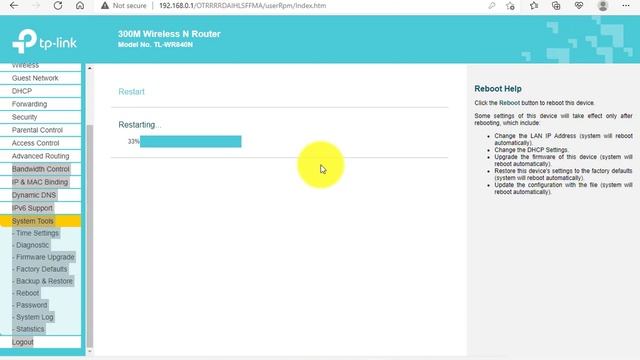Click the 300M Wireless N Router title
The height and width of the screenshot is (360, 640).
169,34
